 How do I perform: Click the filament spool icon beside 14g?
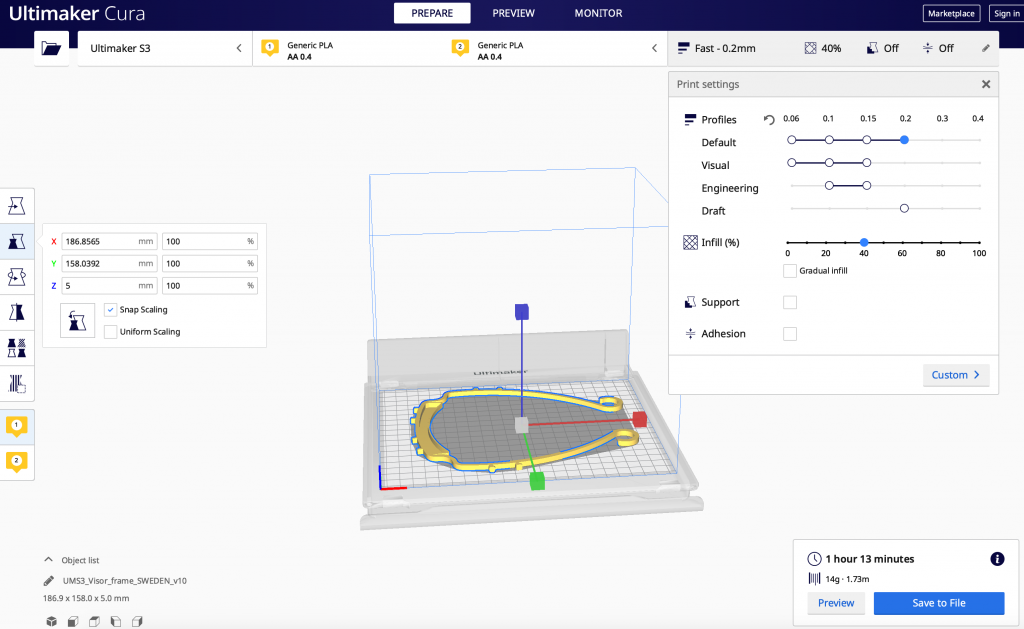[814, 579]
